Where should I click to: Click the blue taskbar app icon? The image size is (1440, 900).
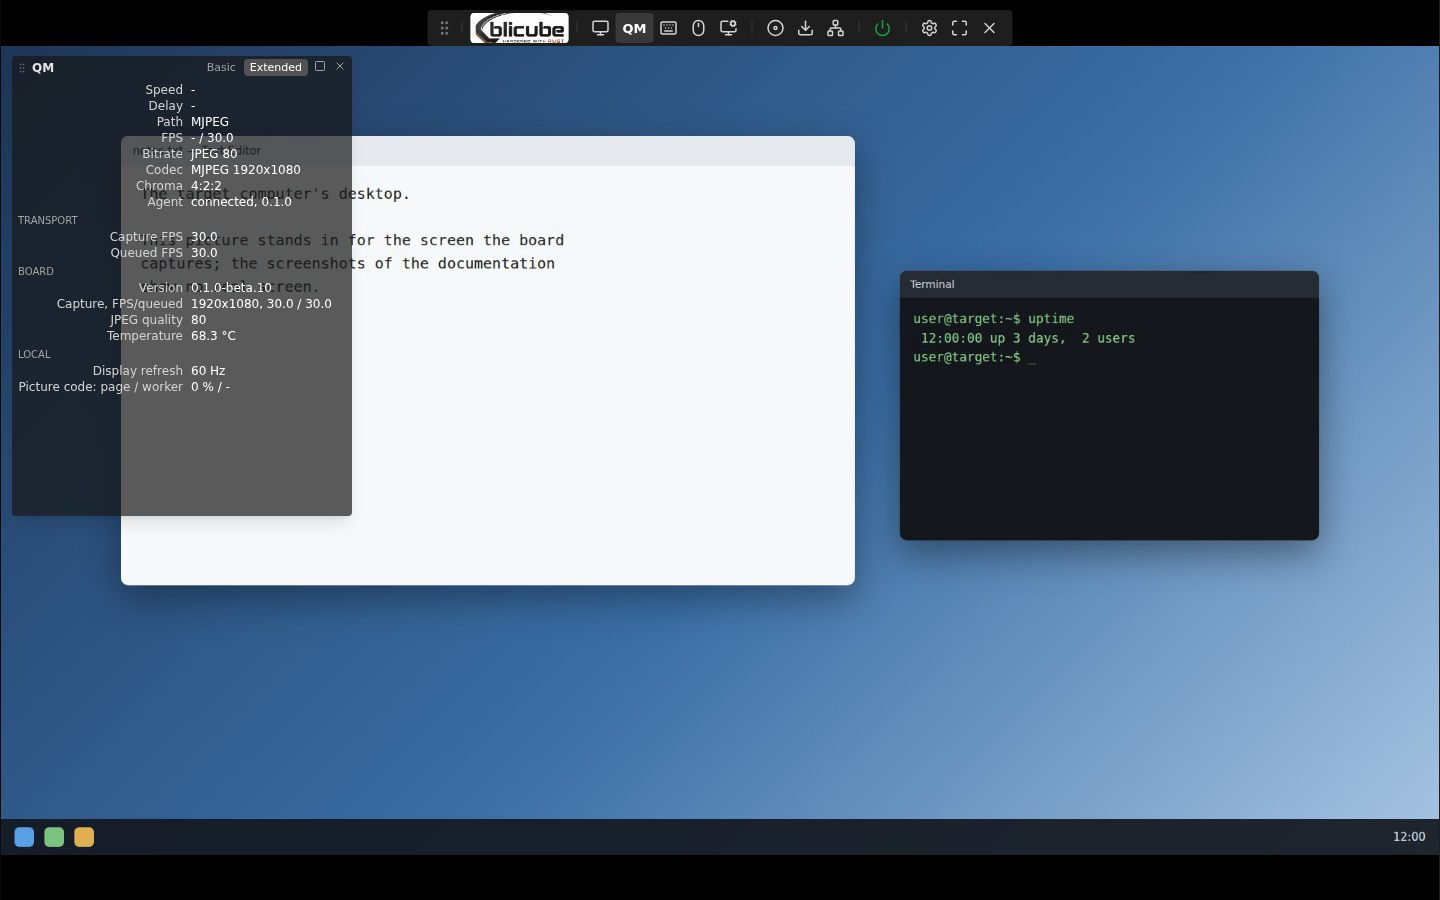click(x=24, y=837)
